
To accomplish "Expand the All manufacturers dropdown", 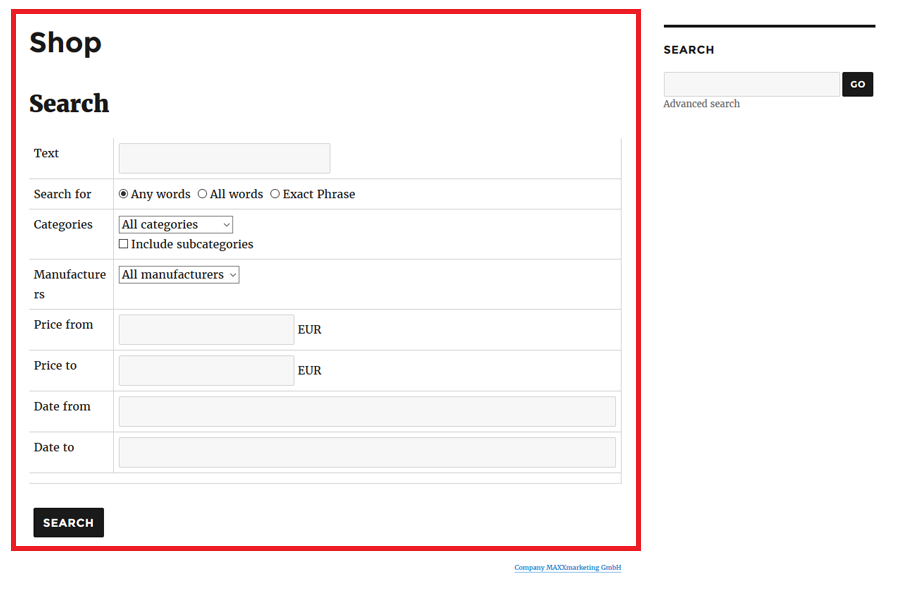I will coord(179,275).
